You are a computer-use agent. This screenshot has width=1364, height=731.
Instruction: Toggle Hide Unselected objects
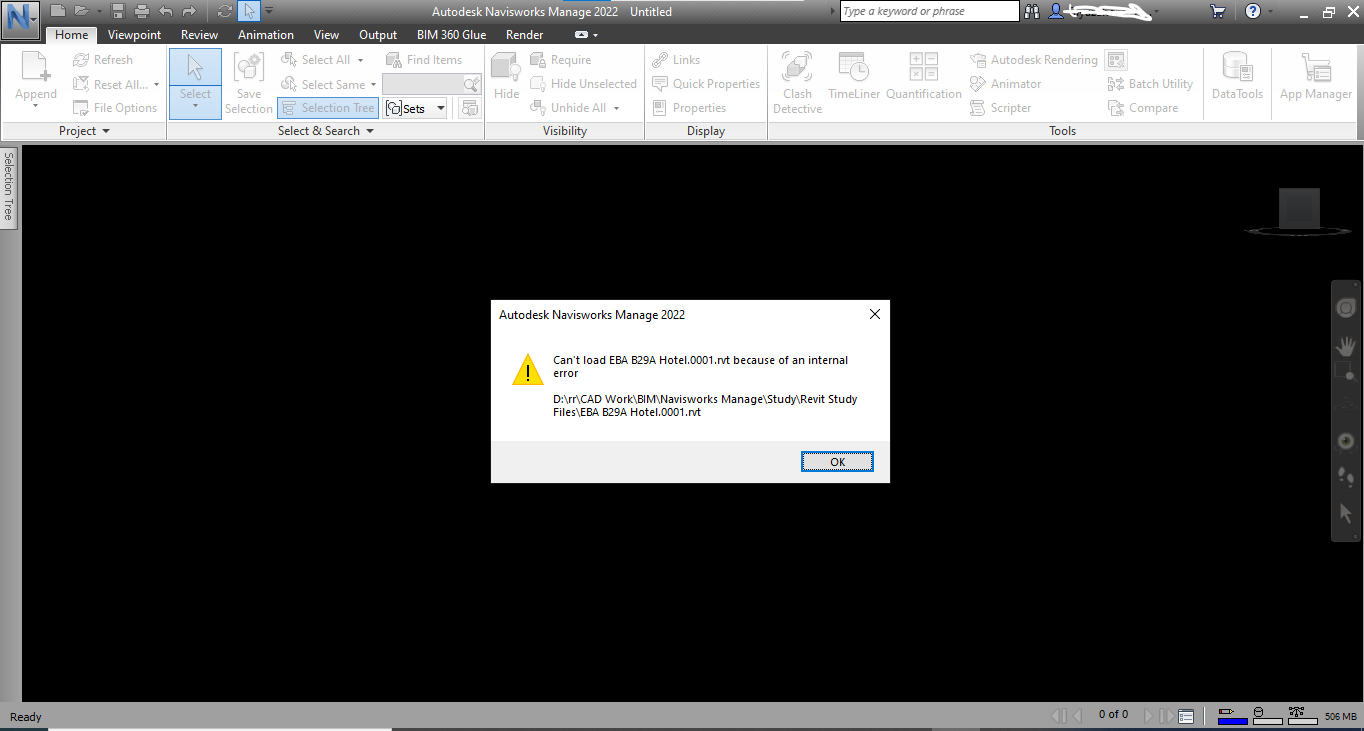click(584, 83)
